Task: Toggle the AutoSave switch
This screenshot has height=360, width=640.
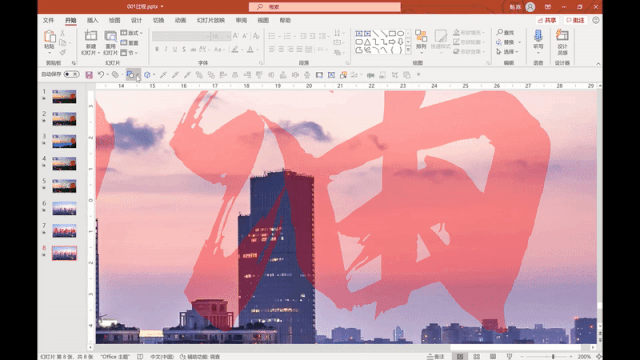Action: click(72, 74)
